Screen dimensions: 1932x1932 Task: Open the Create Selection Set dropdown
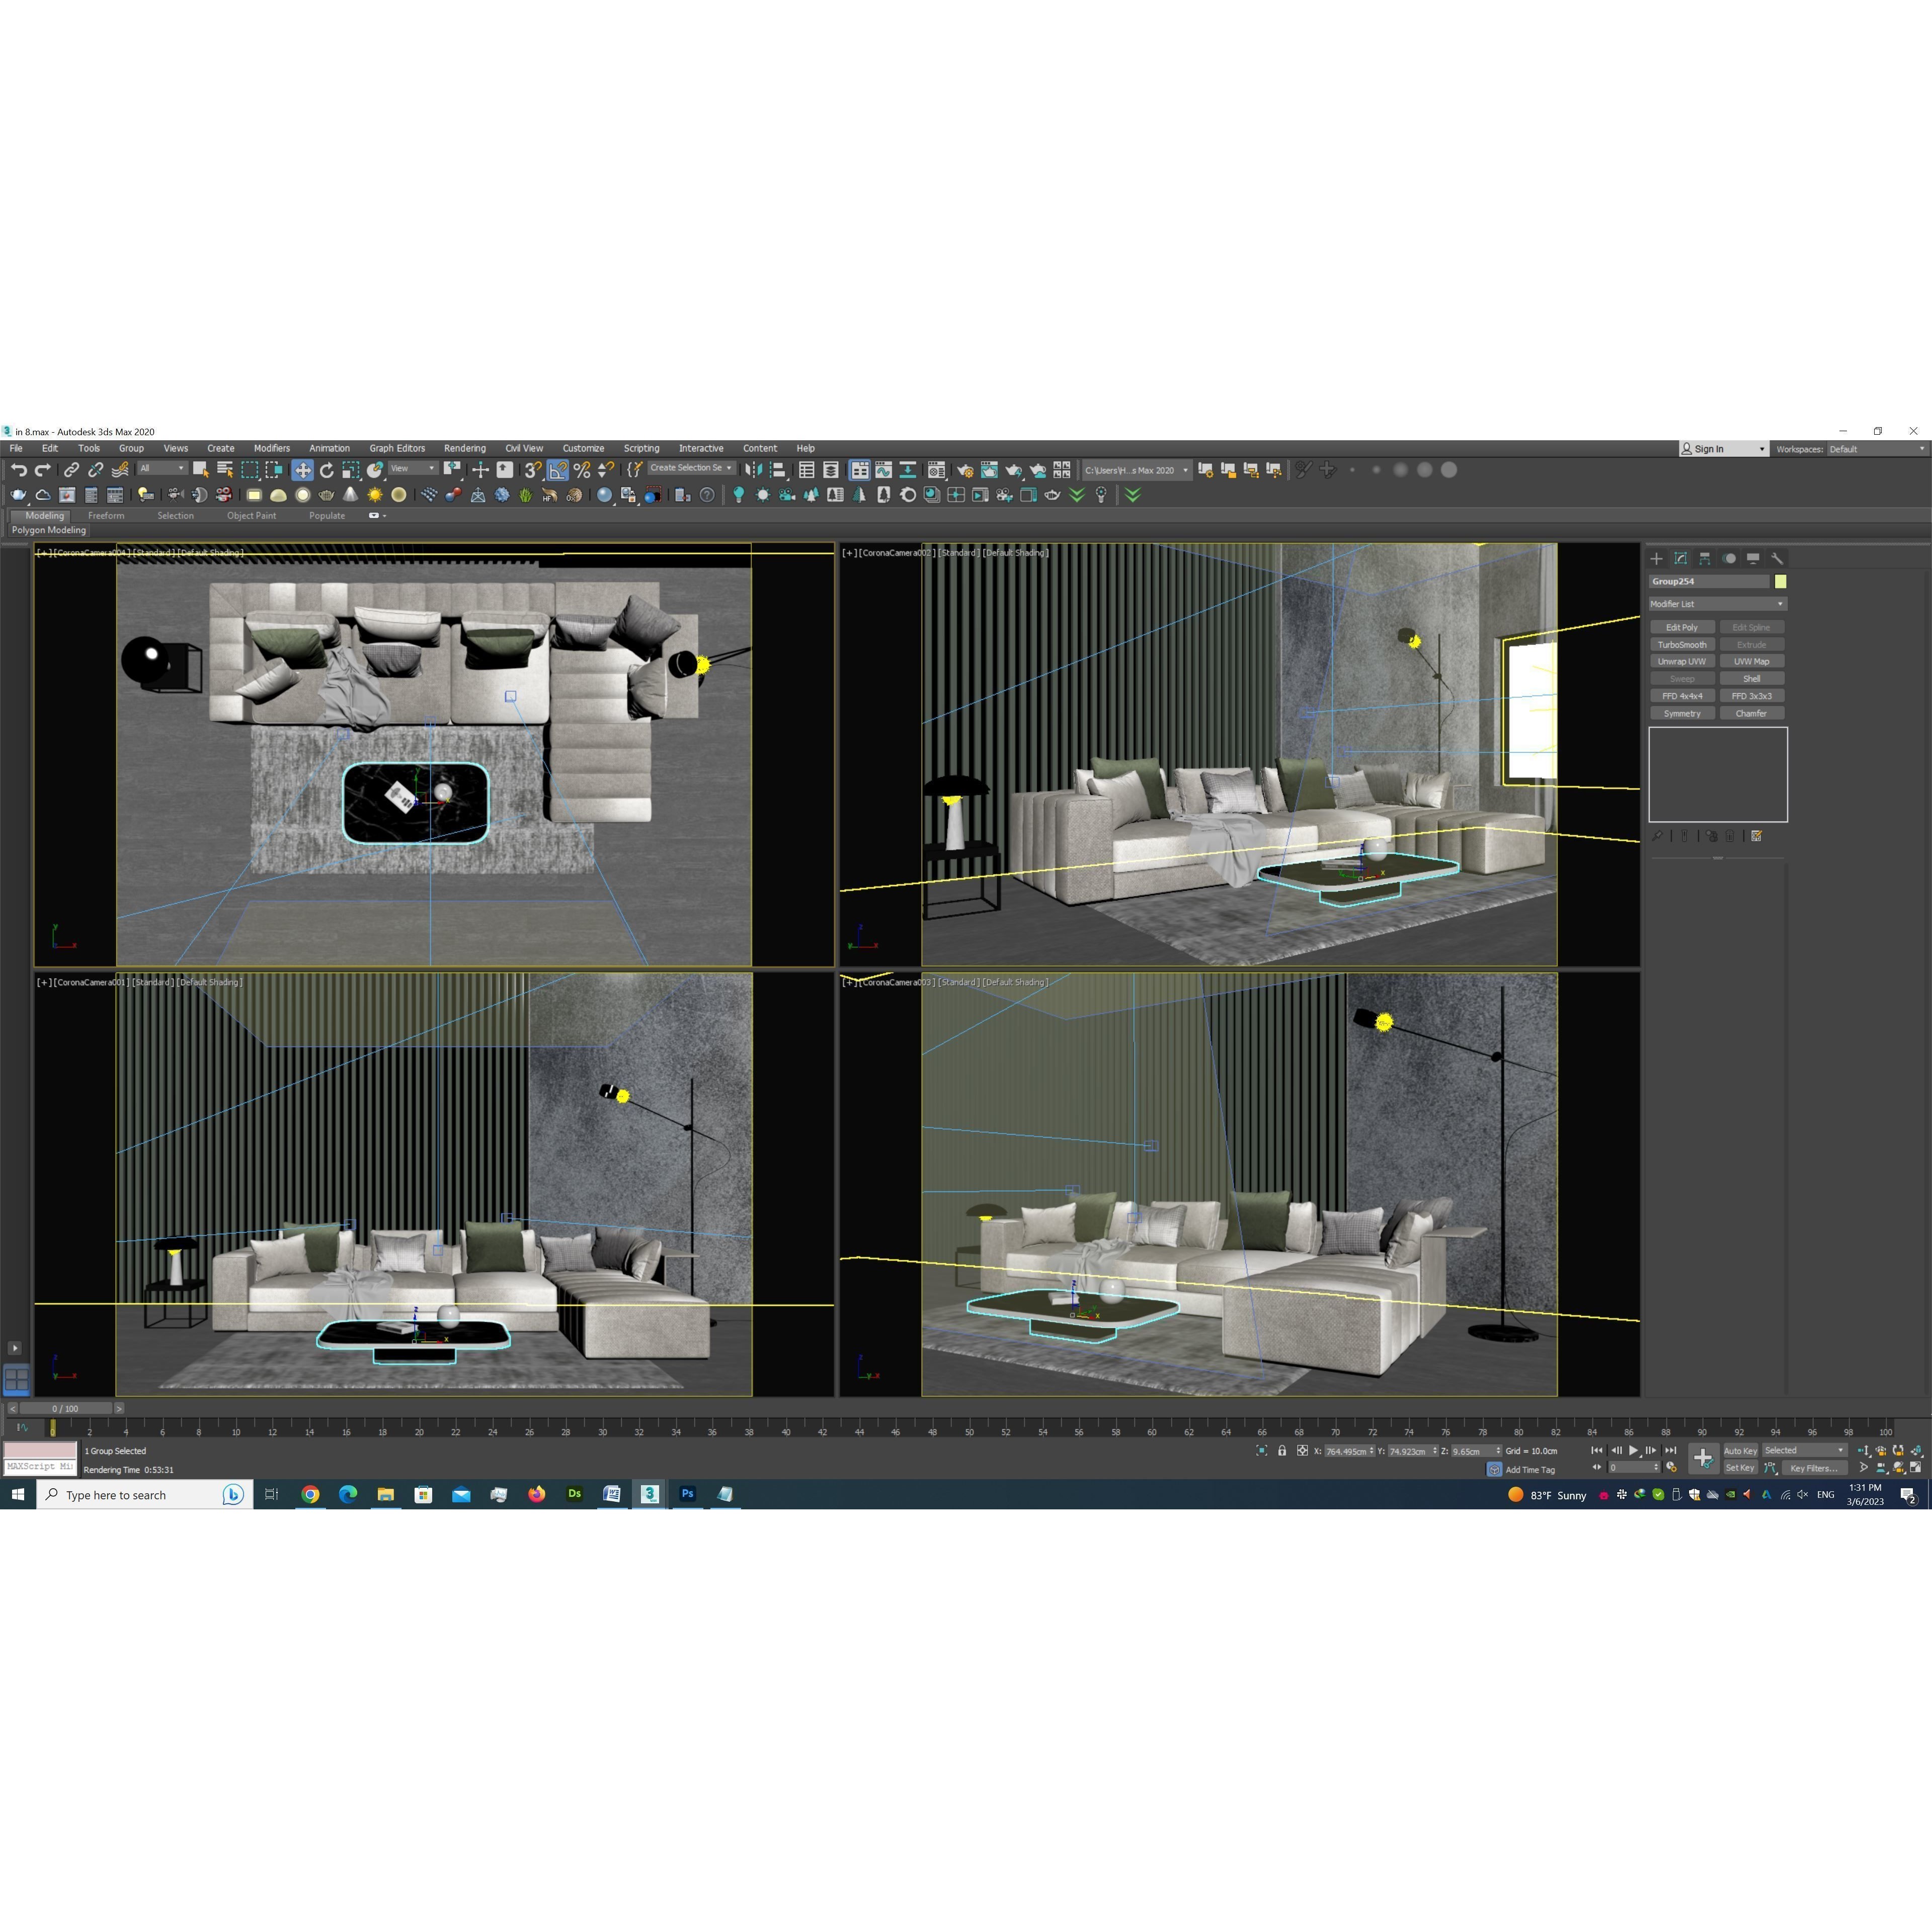point(691,469)
